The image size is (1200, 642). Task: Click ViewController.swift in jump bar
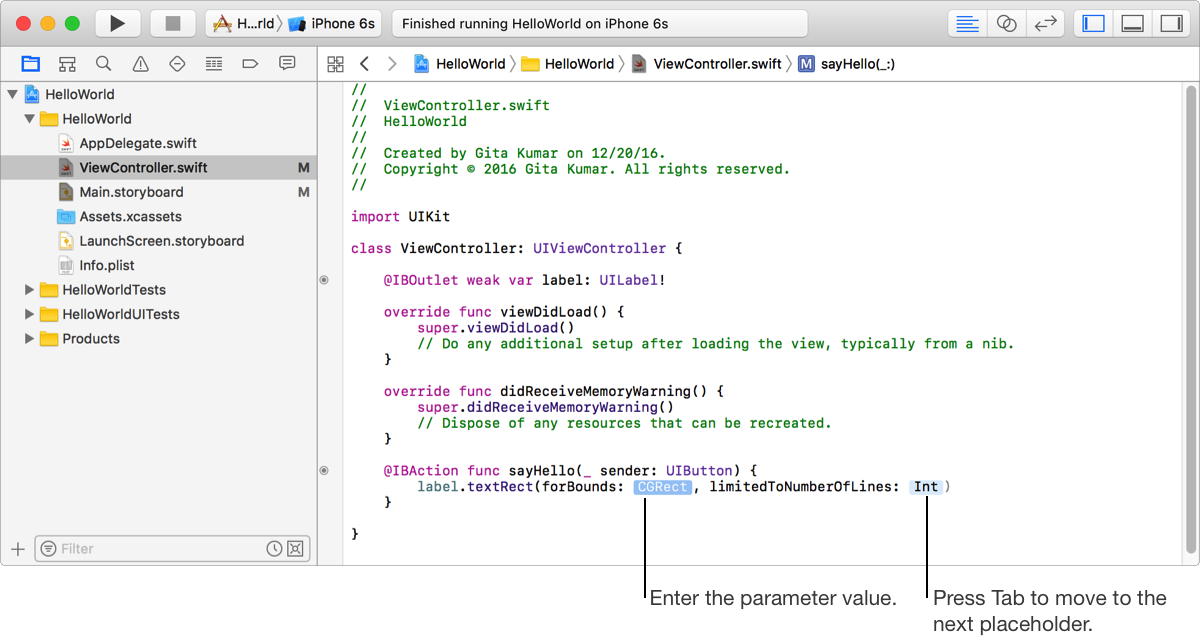coord(707,63)
